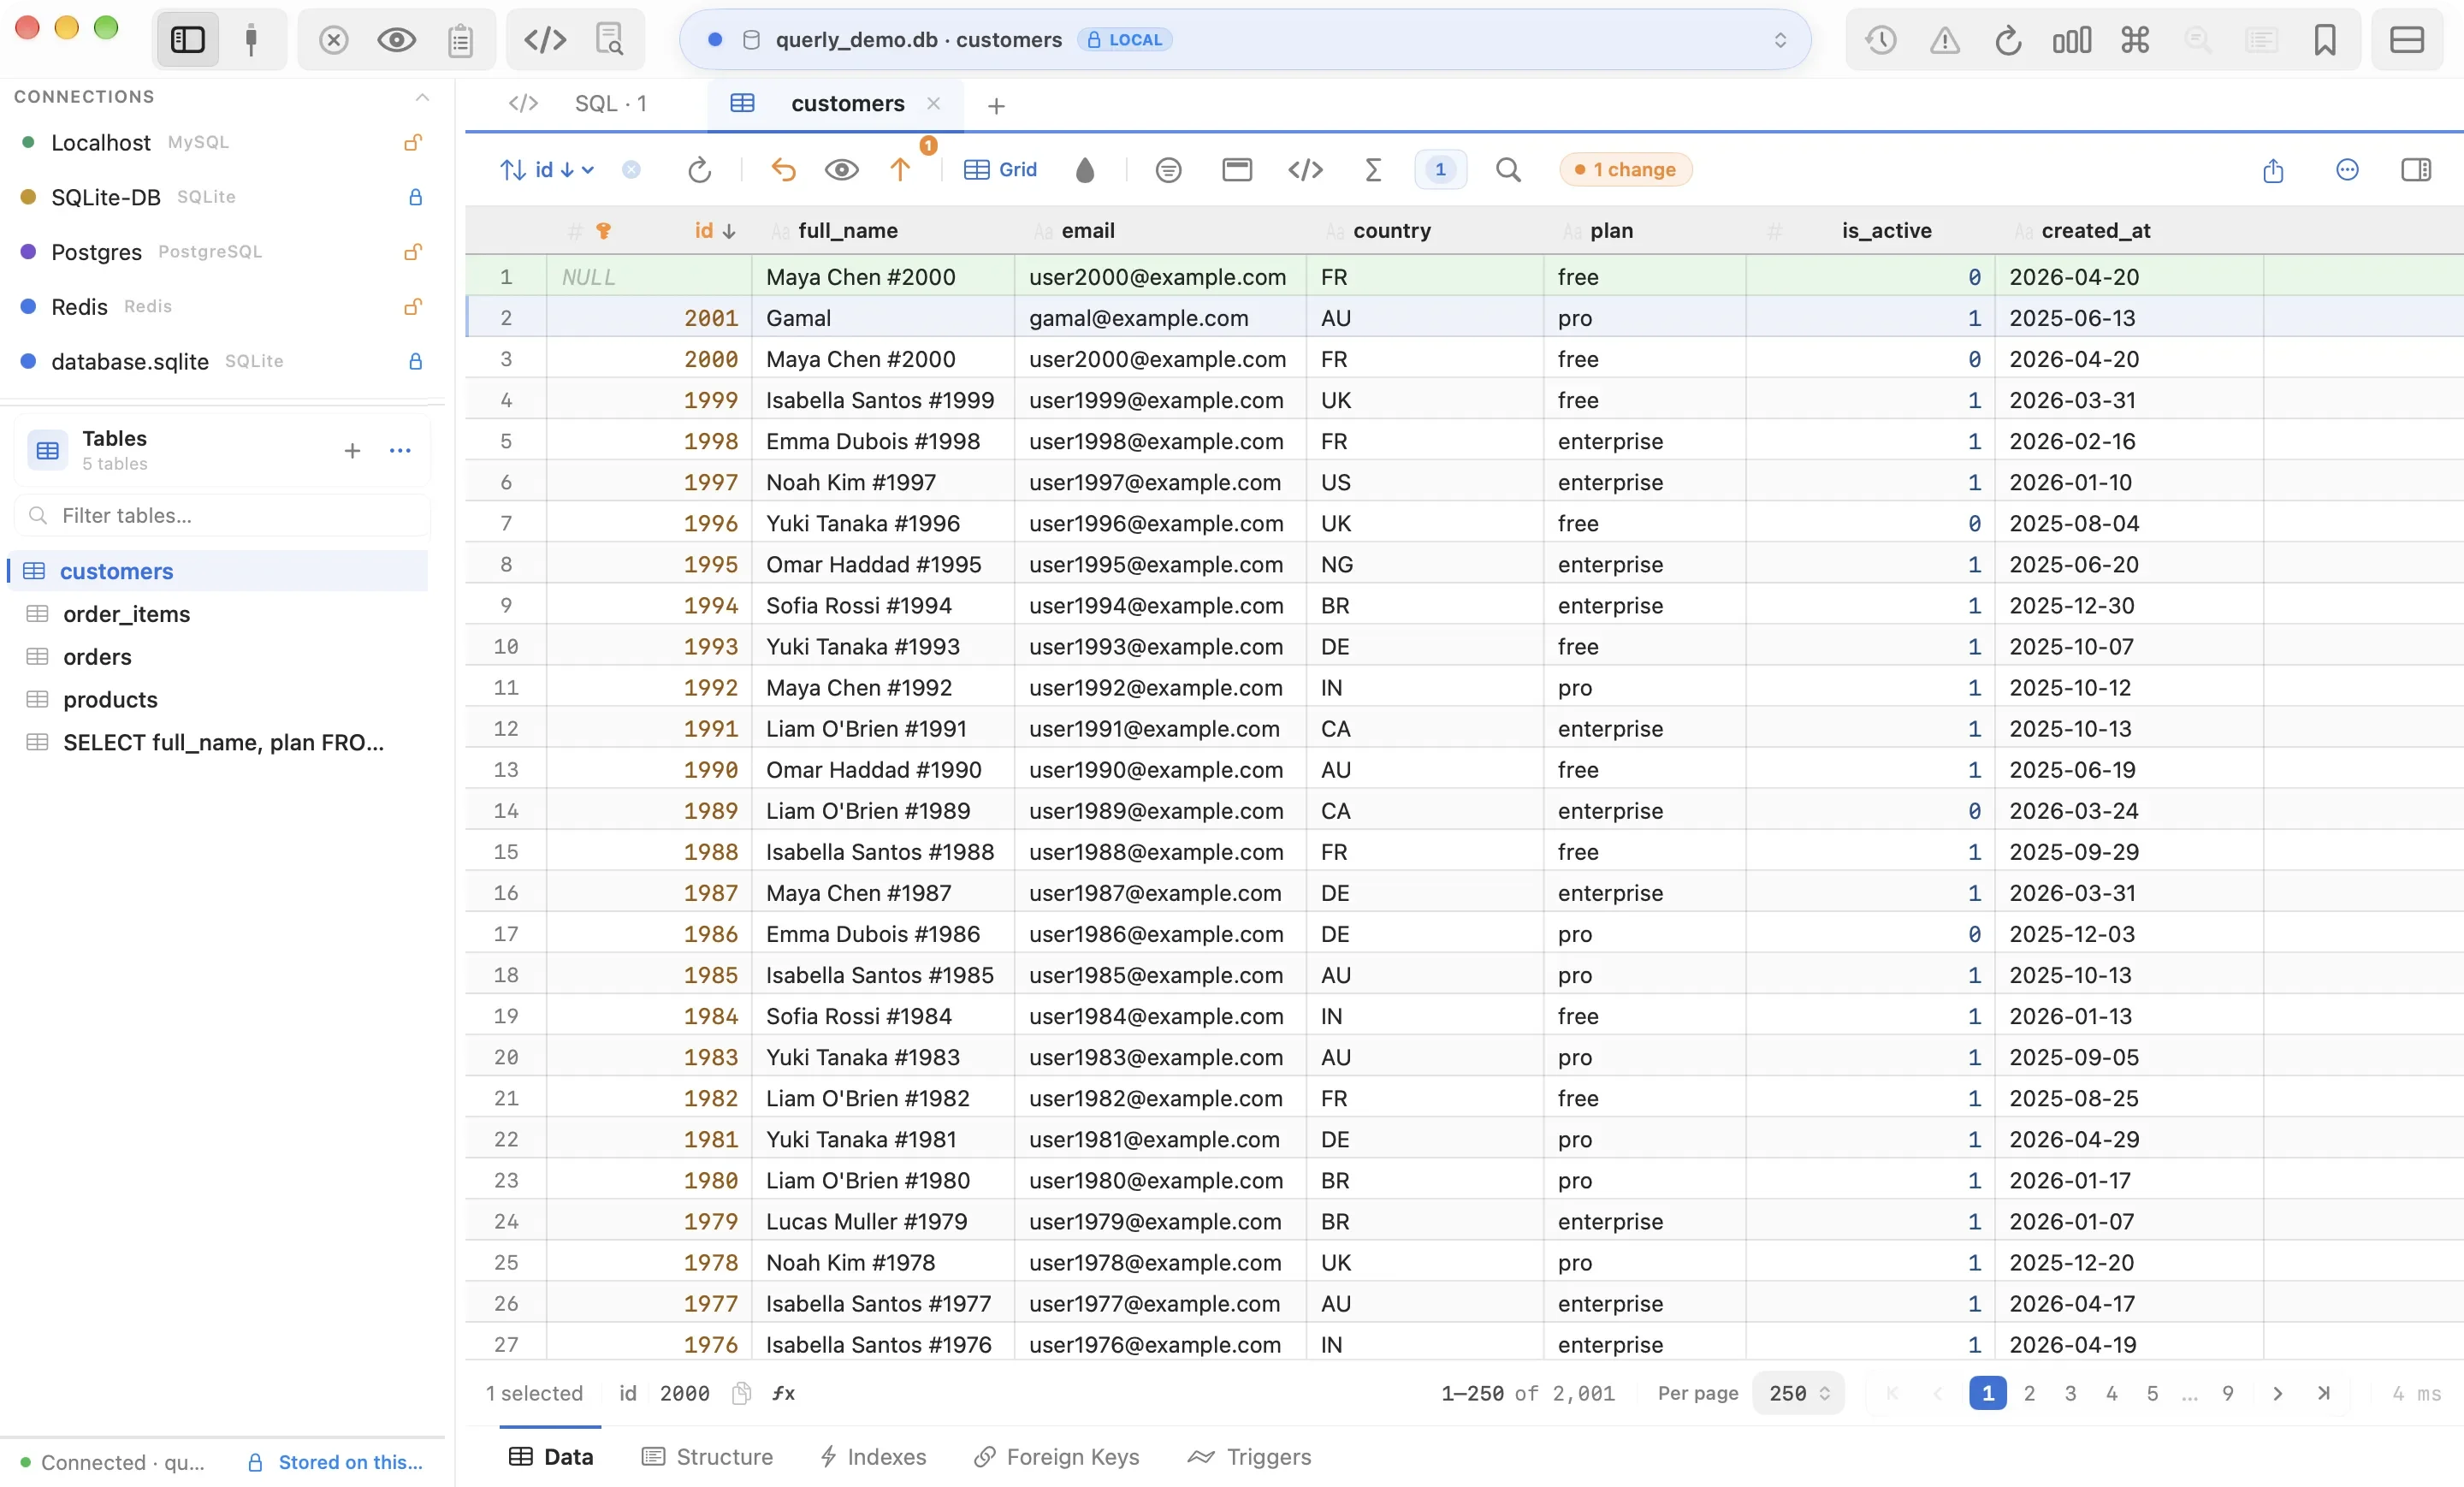Click the 1 change badge
The image size is (2464, 1487).
tap(1625, 169)
